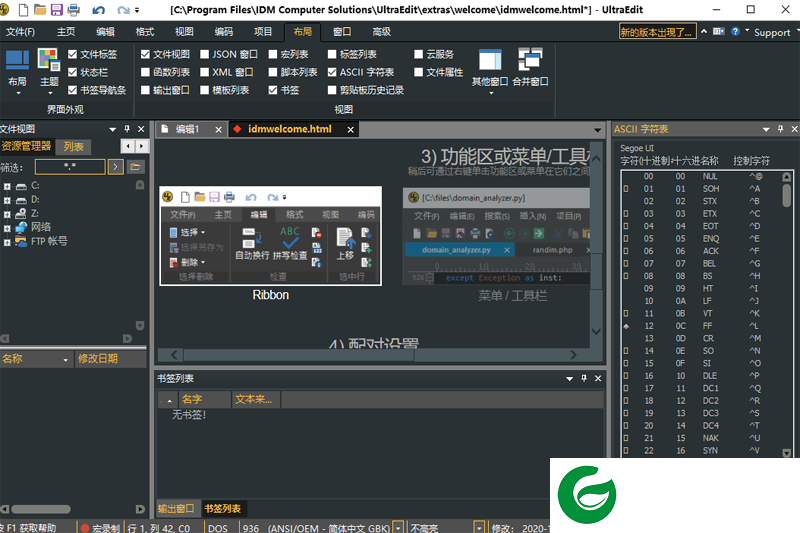Click the ASCII table vertical scrollbar

786,314
